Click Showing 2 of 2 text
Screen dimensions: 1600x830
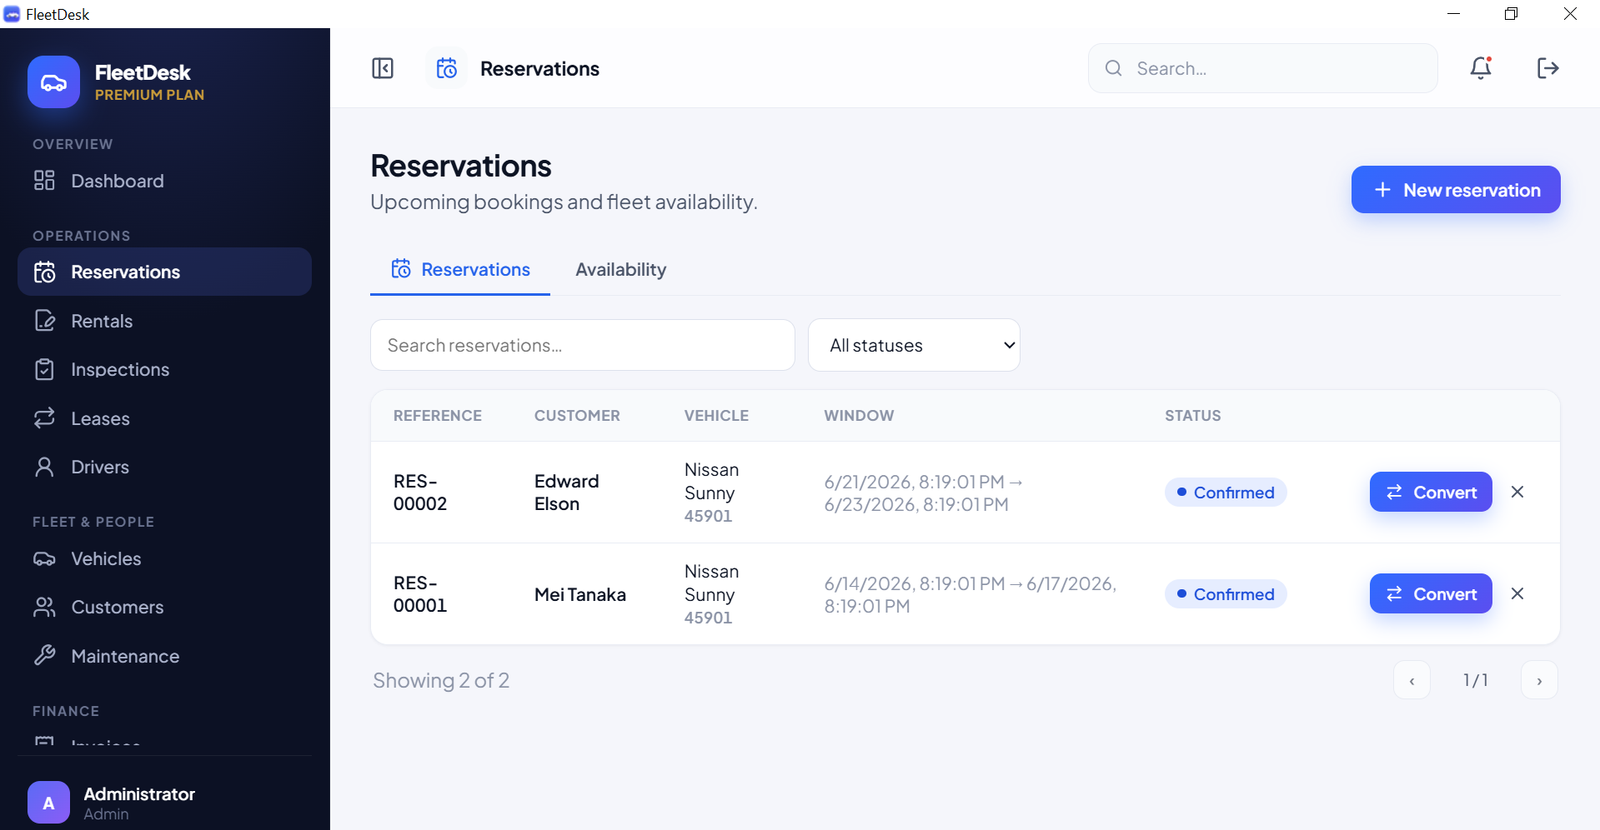pos(441,680)
